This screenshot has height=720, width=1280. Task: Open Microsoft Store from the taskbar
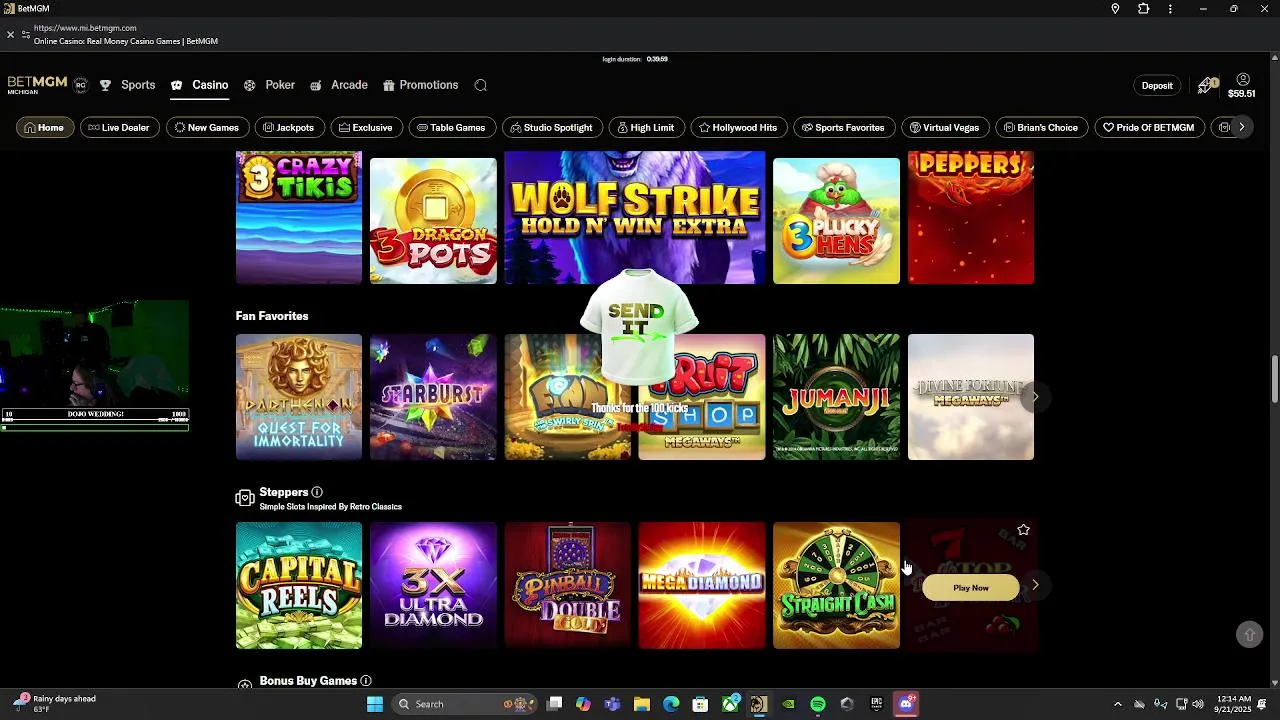[700, 704]
